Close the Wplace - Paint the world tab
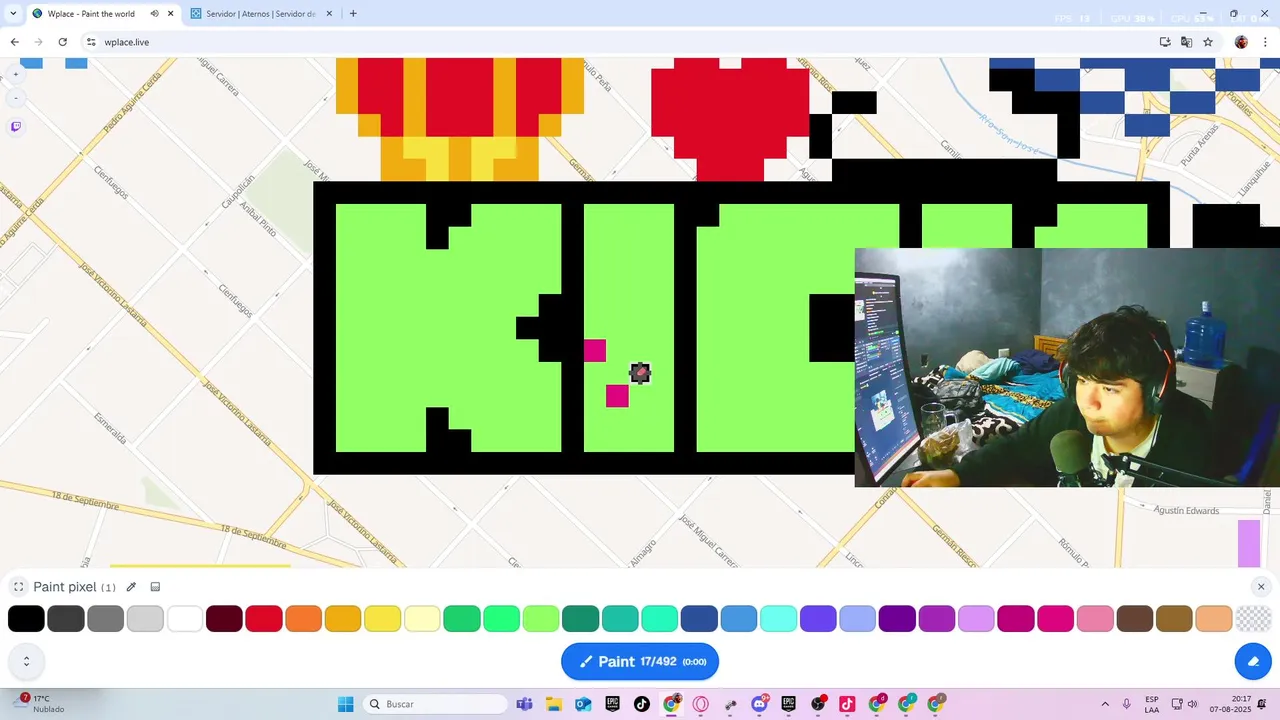Screen dimensions: 1280x720 pyautogui.click(x=171, y=14)
